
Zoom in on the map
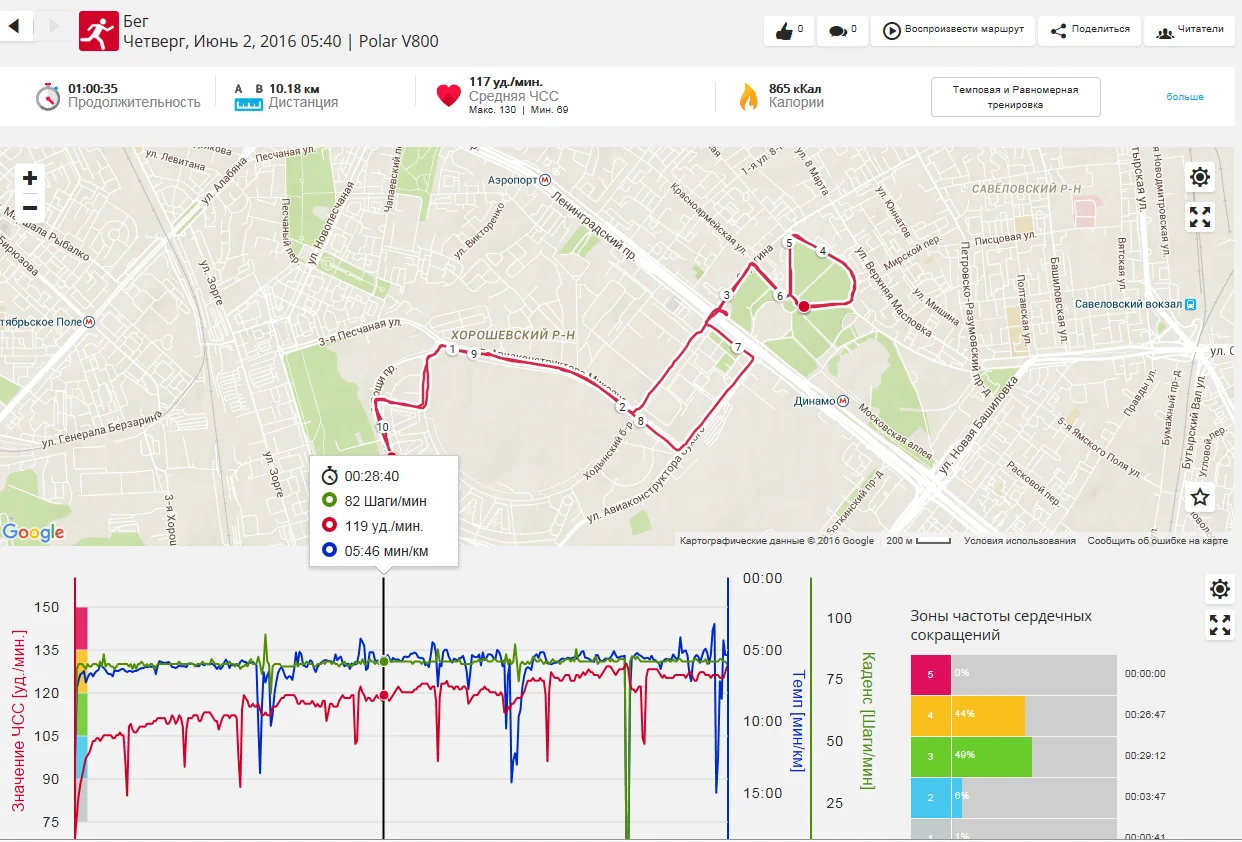coord(30,178)
